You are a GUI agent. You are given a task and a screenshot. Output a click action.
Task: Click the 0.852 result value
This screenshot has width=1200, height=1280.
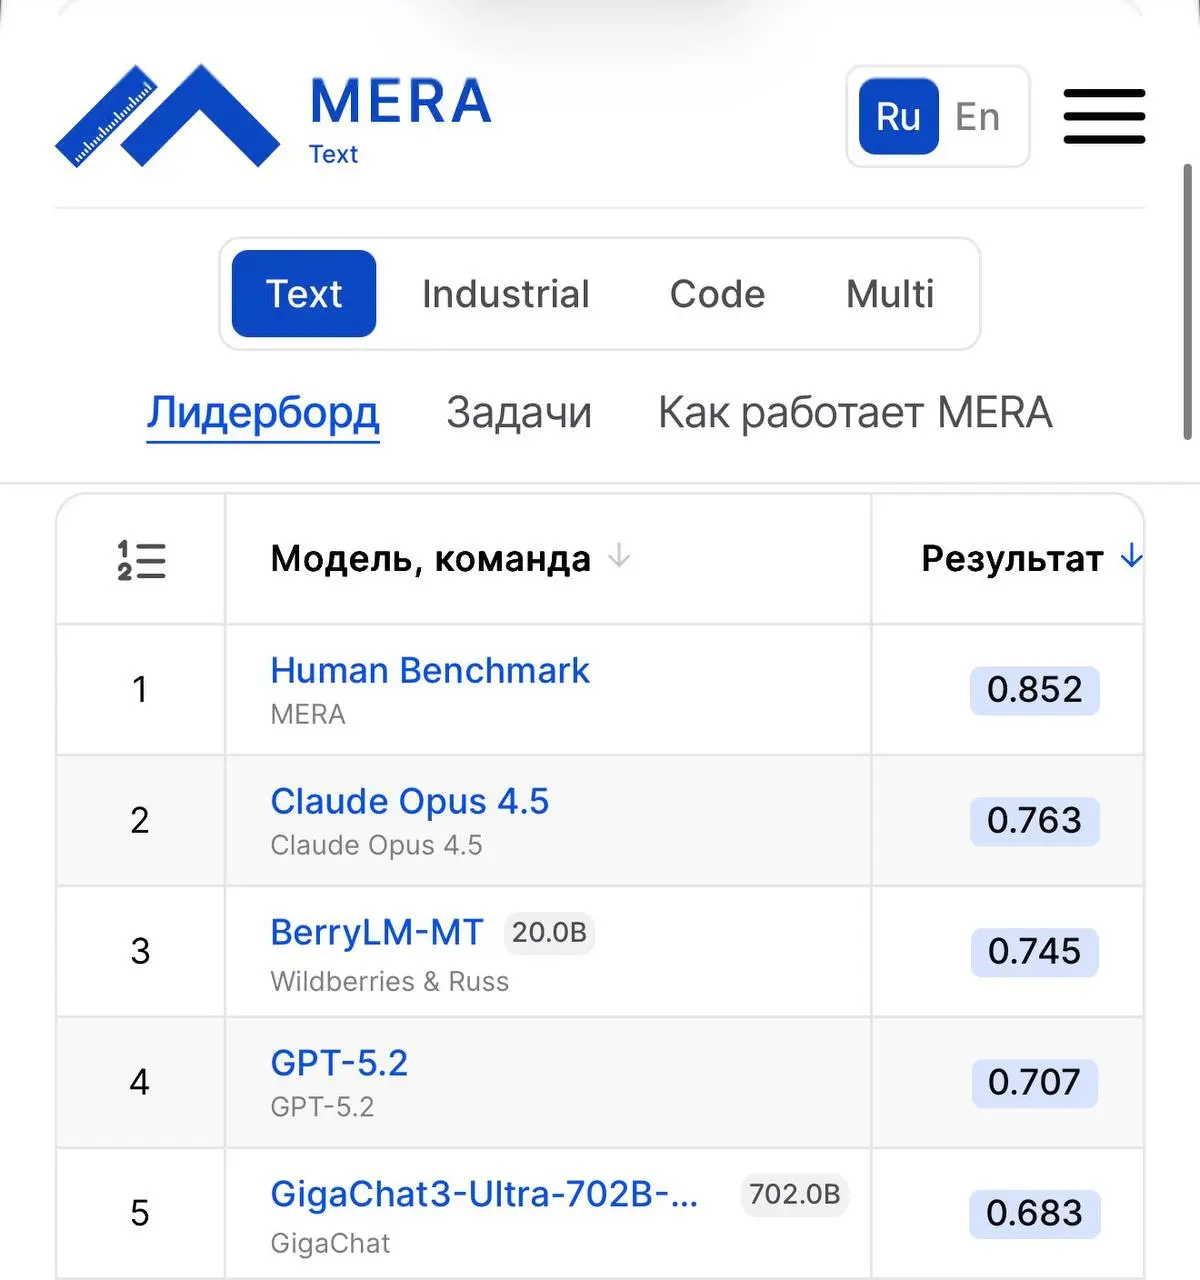click(x=1034, y=690)
